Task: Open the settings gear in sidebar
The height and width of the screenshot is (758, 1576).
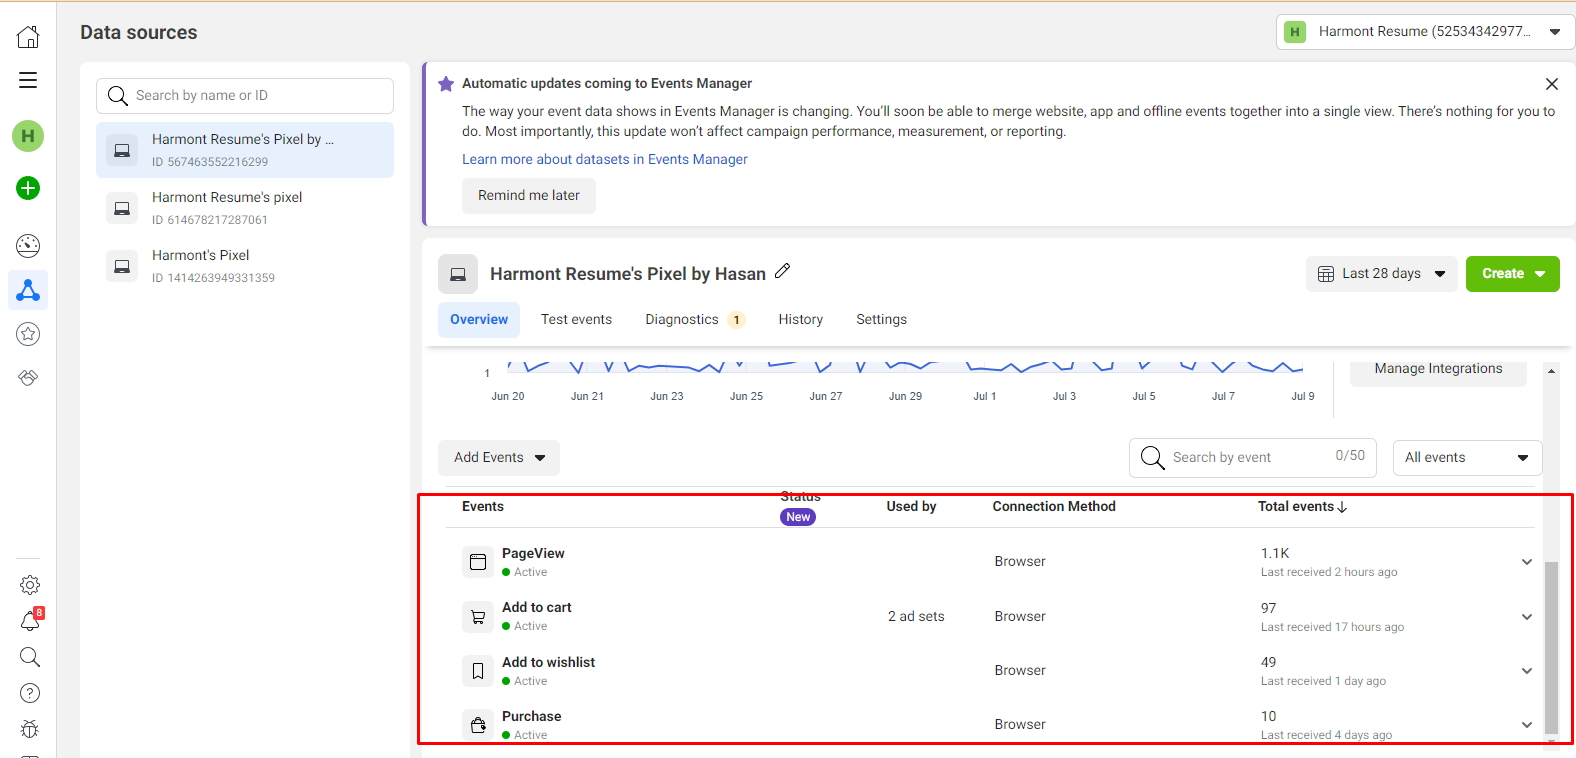Action: click(x=30, y=585)
